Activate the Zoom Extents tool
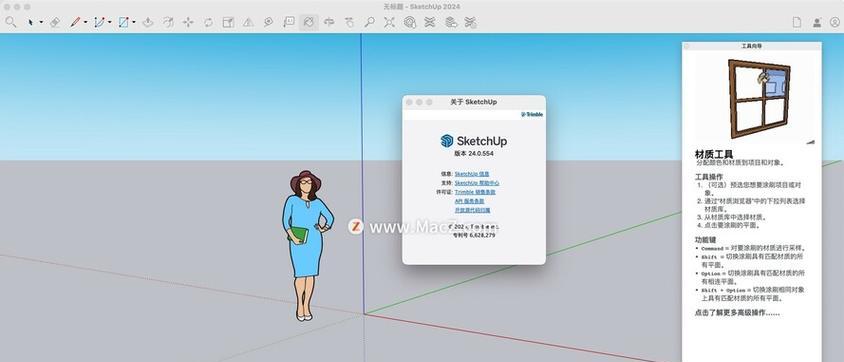Image resolution: width=844 pixels, height=362 pixels. pyautogui.click(x=389, y=22)
